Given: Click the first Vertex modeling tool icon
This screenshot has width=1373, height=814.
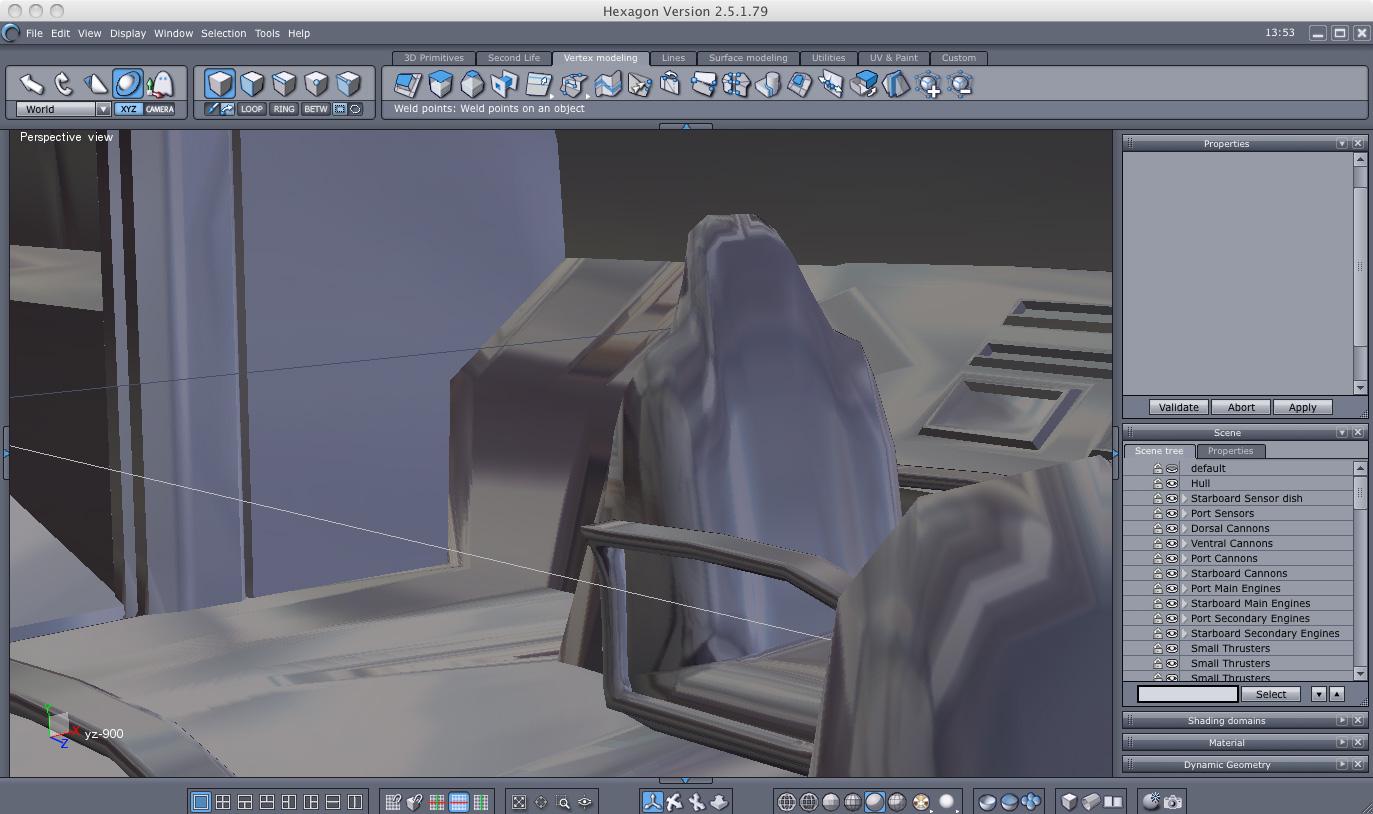Looking at the screenshot, I should click(407, 84).
